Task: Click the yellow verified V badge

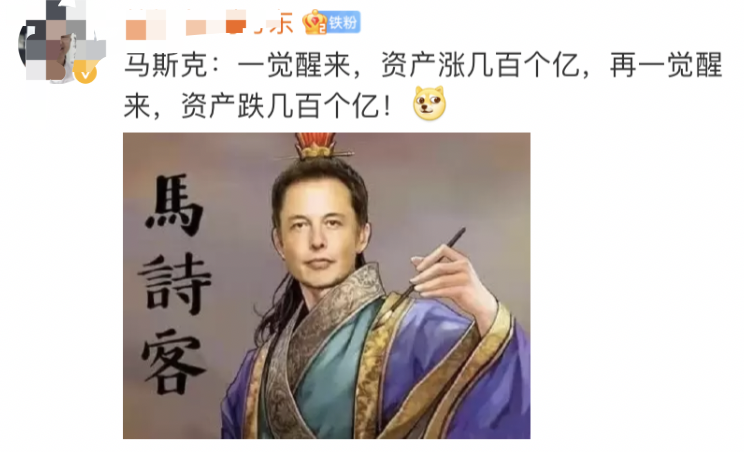Action: (x=85, y=73)
